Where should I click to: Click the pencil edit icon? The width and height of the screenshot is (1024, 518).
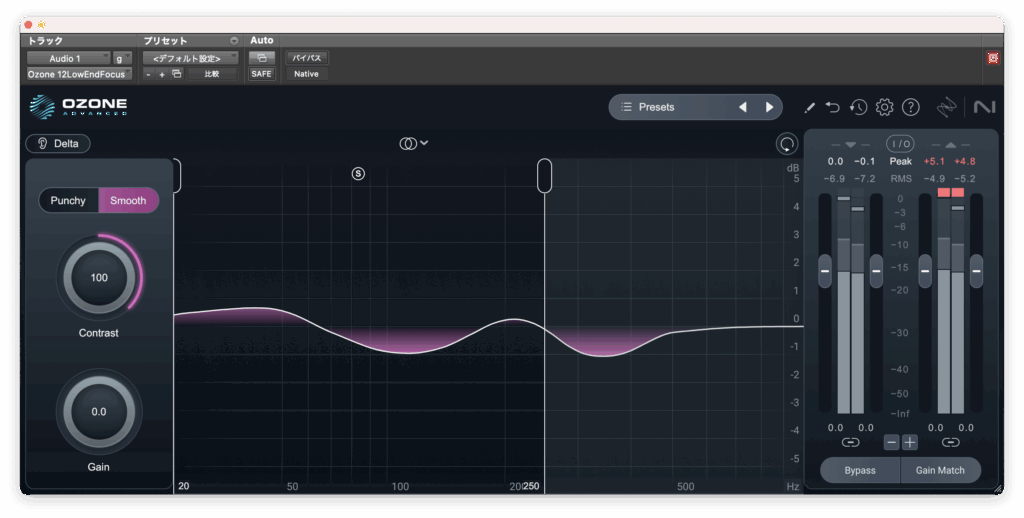pyautogui.click(x=809, y=107)
